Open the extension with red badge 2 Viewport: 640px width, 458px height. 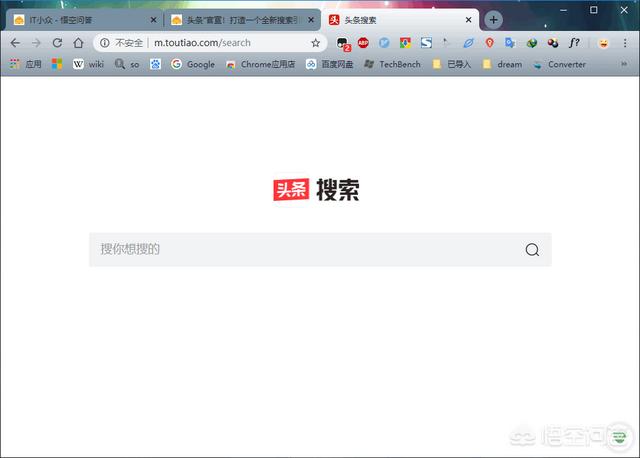(x=343, y=44)
